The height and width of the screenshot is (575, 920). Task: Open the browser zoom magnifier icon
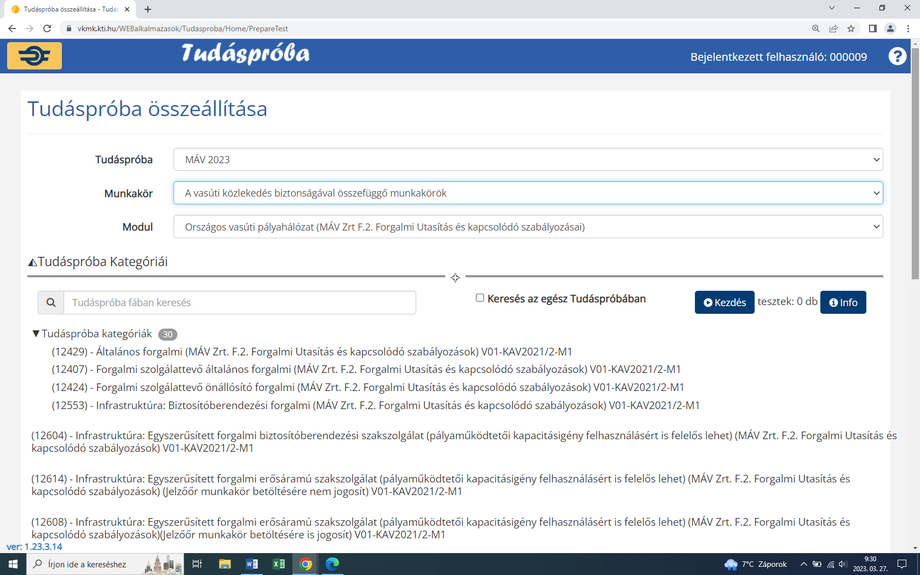816,28
